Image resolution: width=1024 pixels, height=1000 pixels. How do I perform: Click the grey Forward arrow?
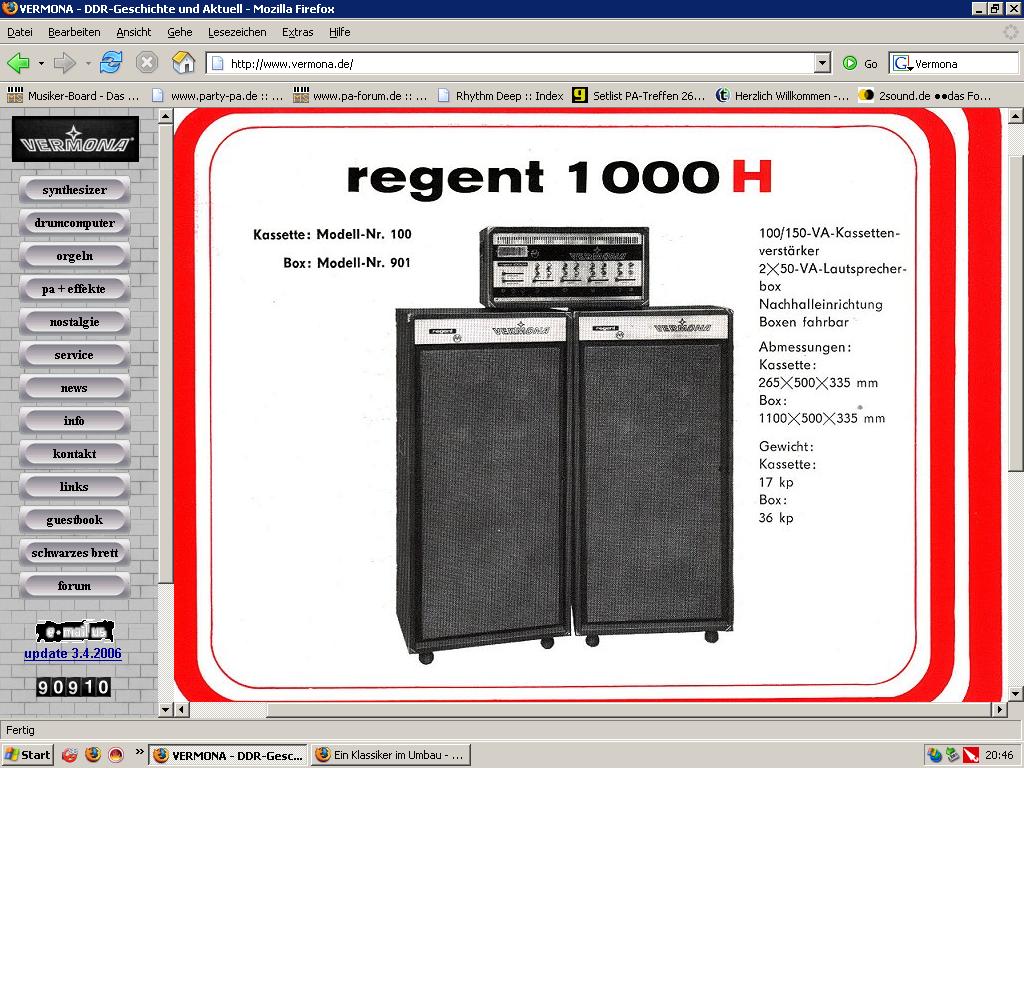click(x=65, y=63)
